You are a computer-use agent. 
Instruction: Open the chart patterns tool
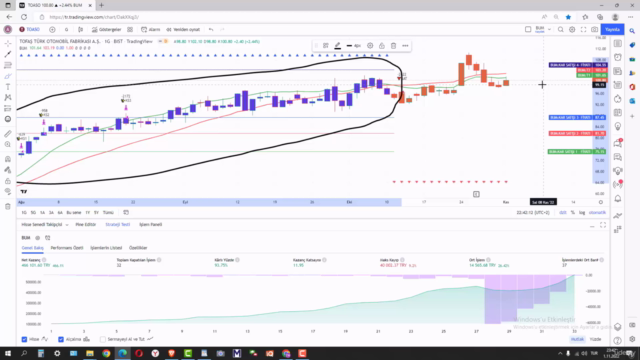click(x=8, y=97)
